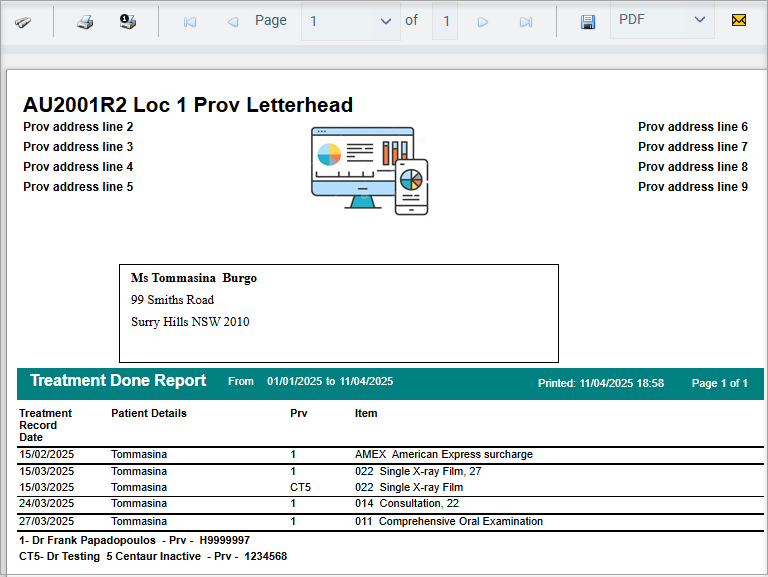Click 'Patient Details' column header
The image size is (768, 577).
point(149,413)
